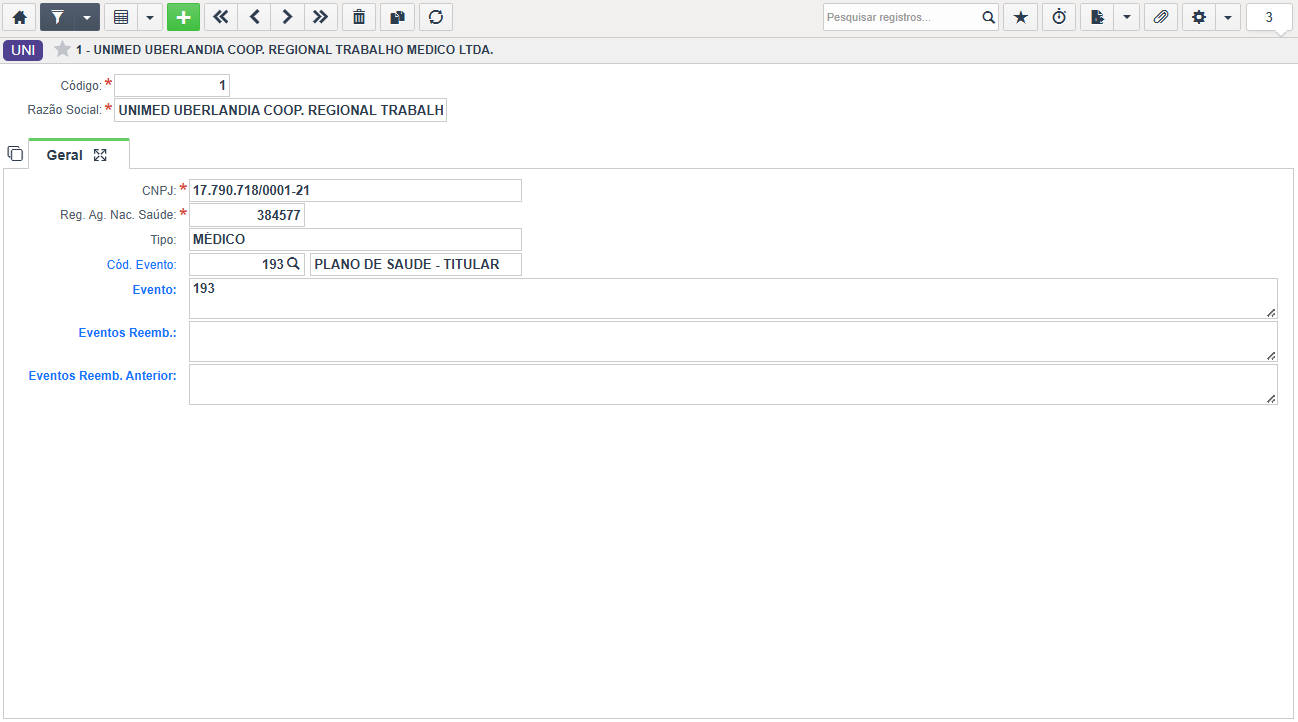Open the stopwatch timer icon

point(1059,17)
